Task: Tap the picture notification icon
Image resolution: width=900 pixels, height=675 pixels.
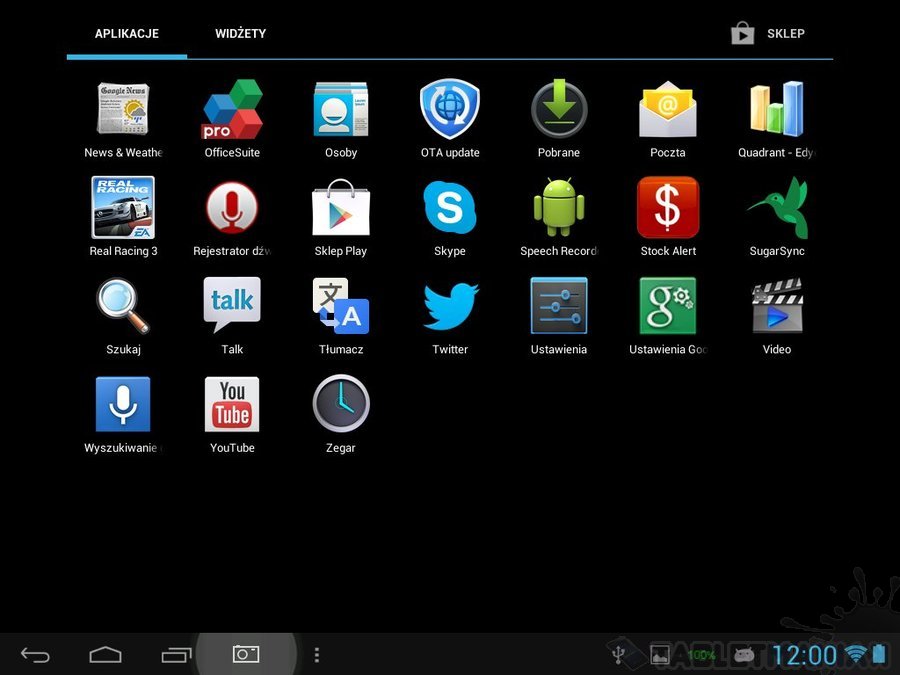Action: point(660,655)
